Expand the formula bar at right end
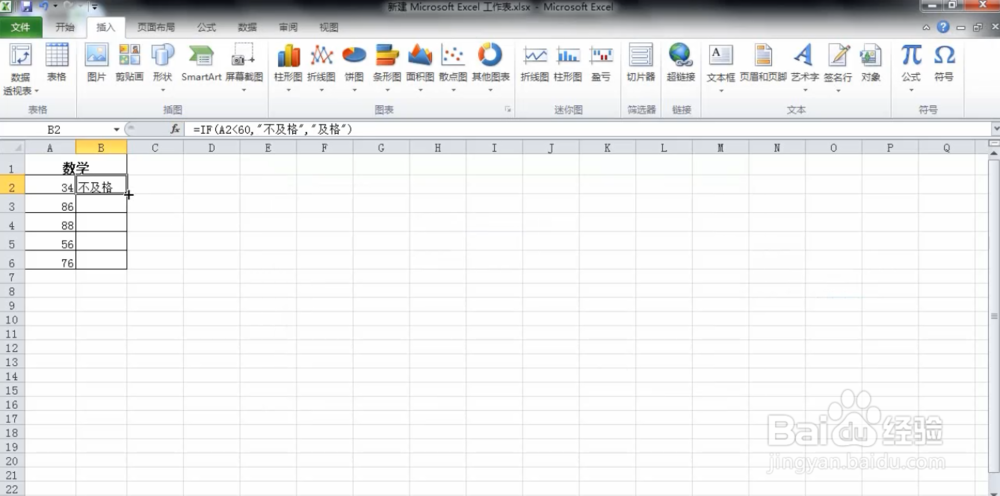The image size is (1000, 496). (x=996, y=129)
